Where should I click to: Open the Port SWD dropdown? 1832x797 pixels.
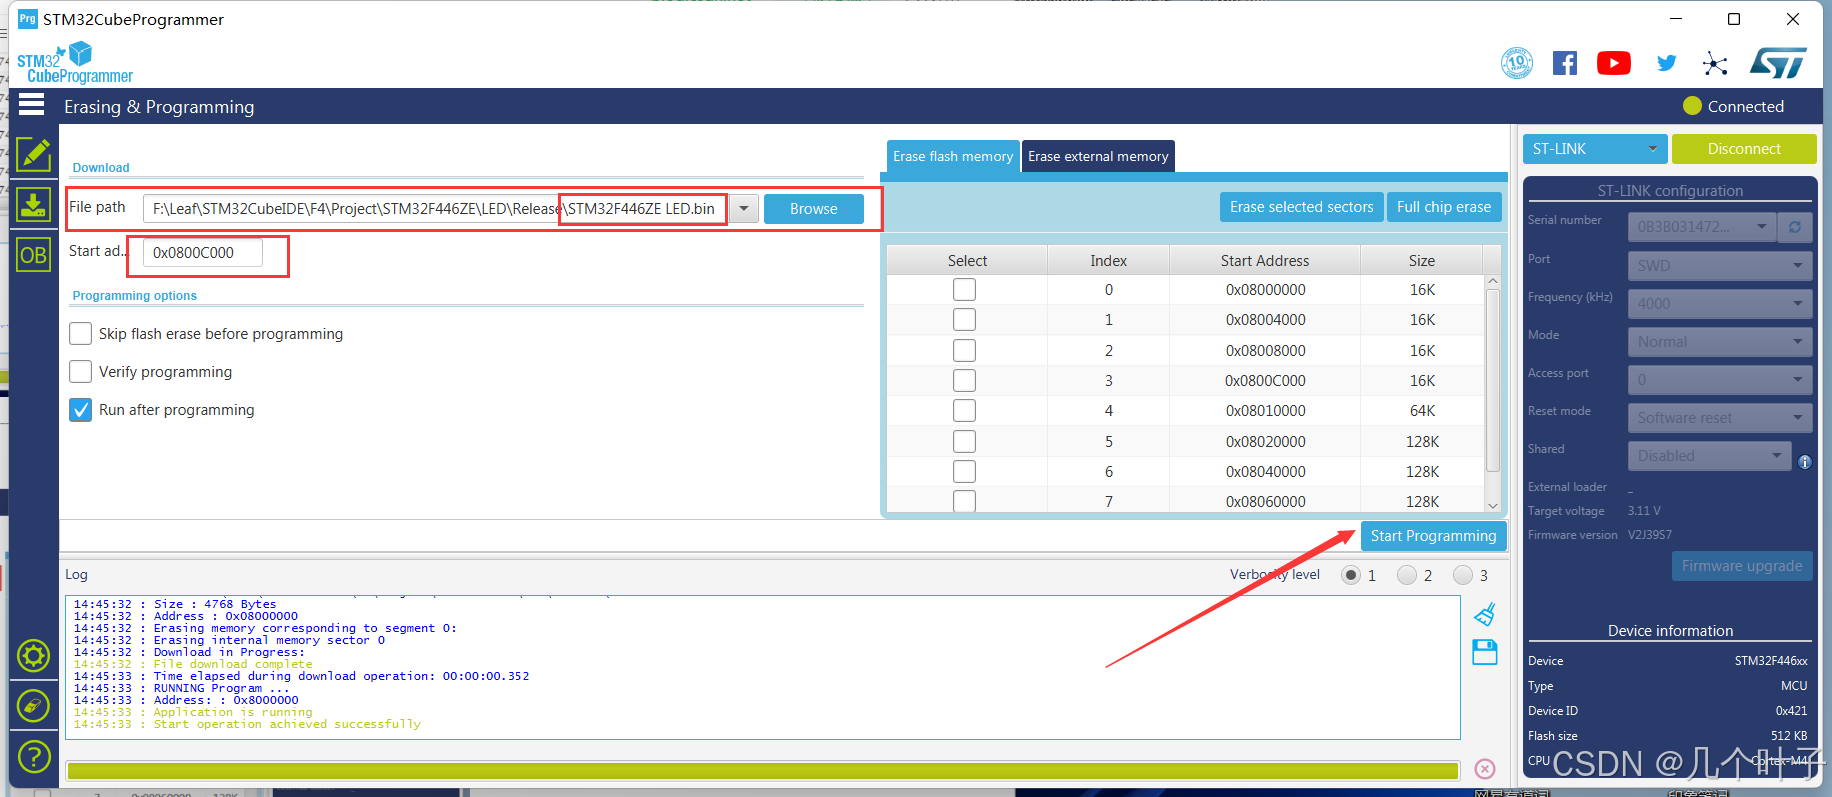point(1720,265)
